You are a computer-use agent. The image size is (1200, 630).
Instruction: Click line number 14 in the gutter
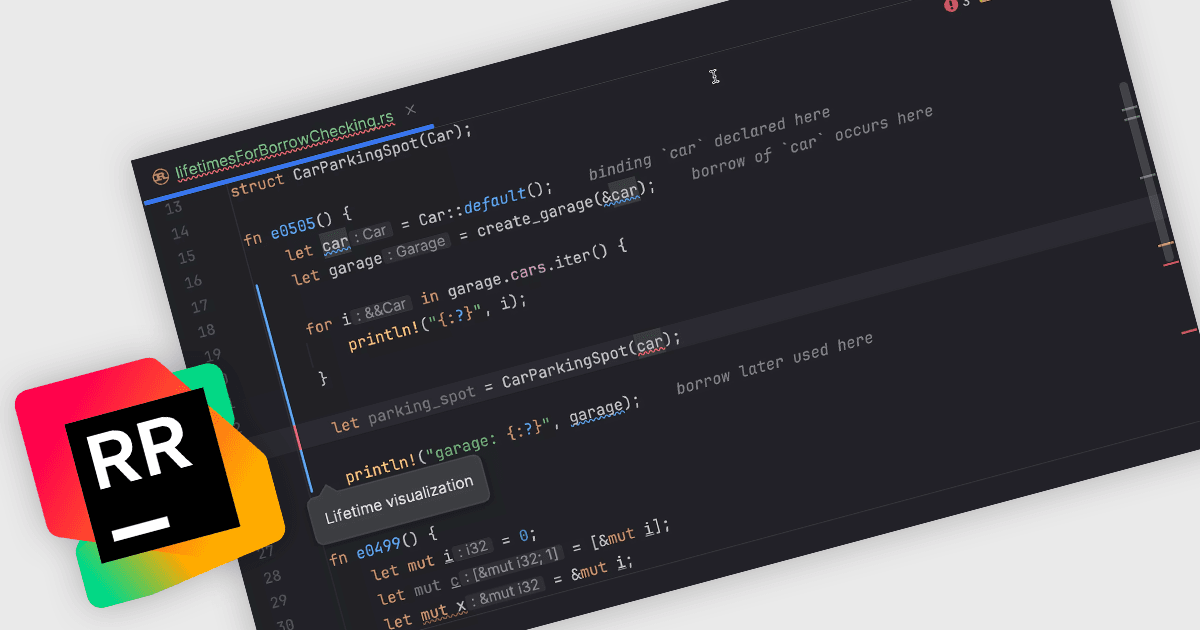coord(181,232)
